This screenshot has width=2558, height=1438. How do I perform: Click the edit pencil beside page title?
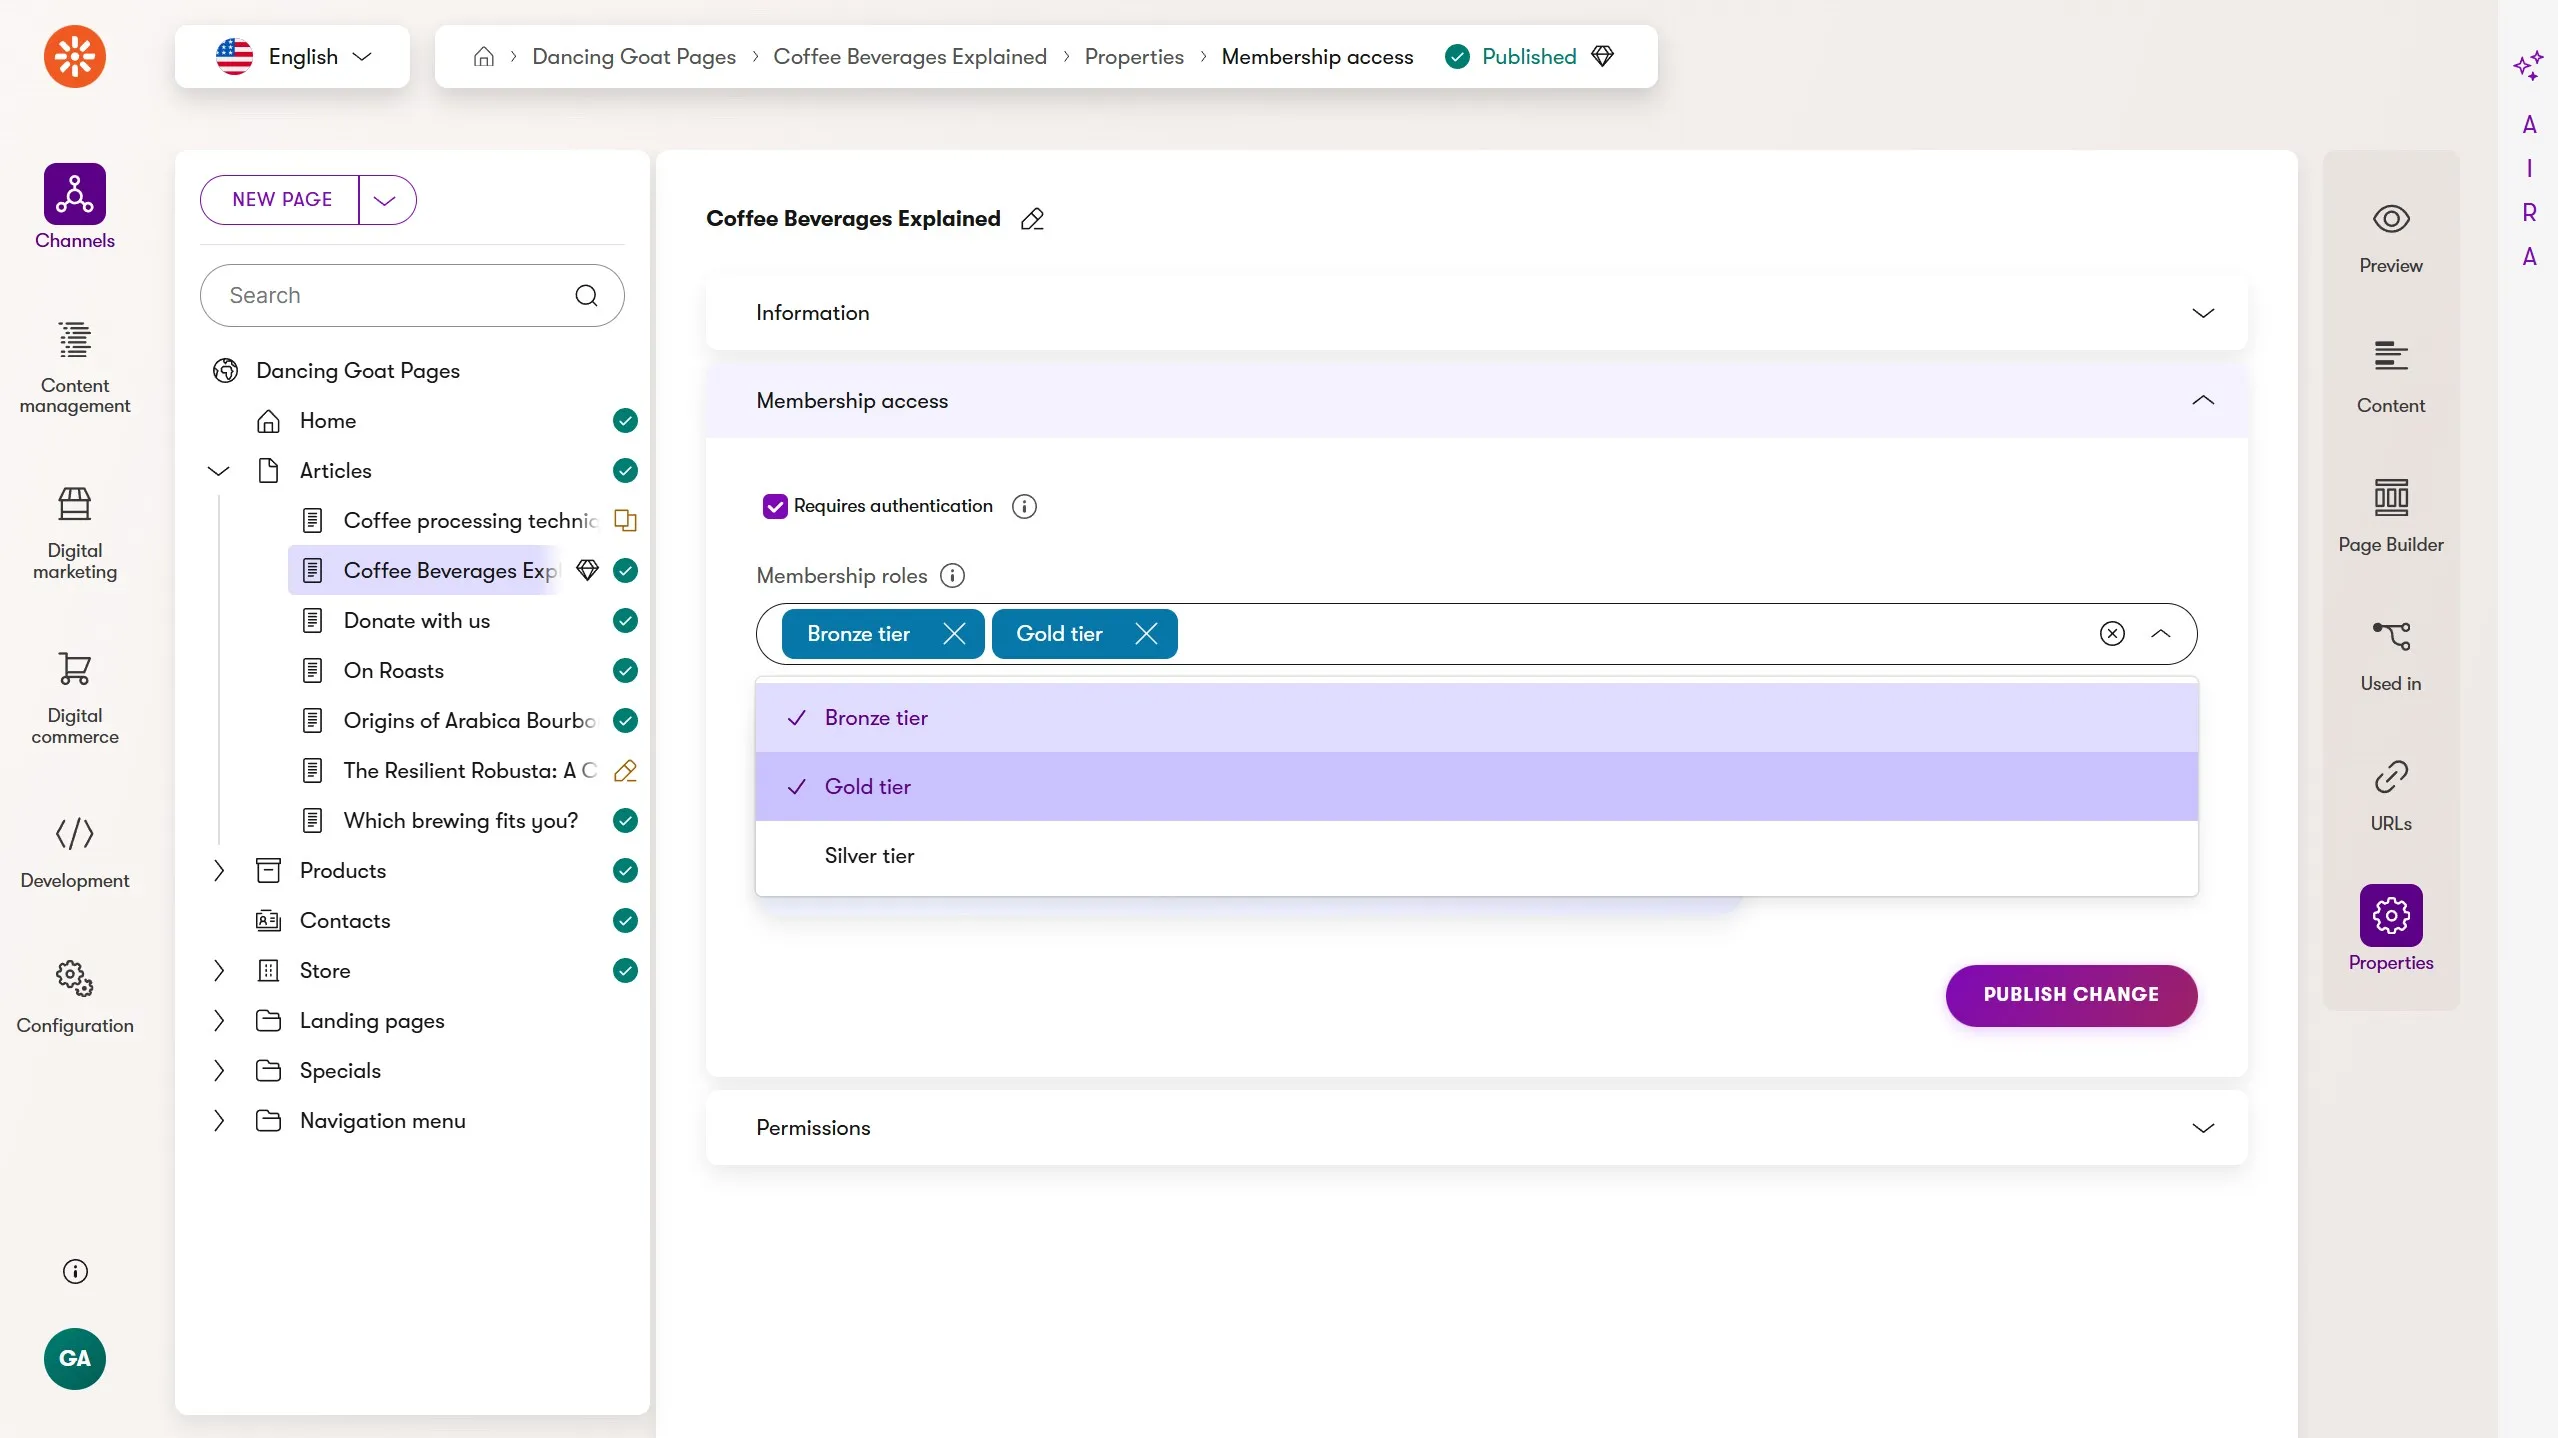(x=1032, y=219)
